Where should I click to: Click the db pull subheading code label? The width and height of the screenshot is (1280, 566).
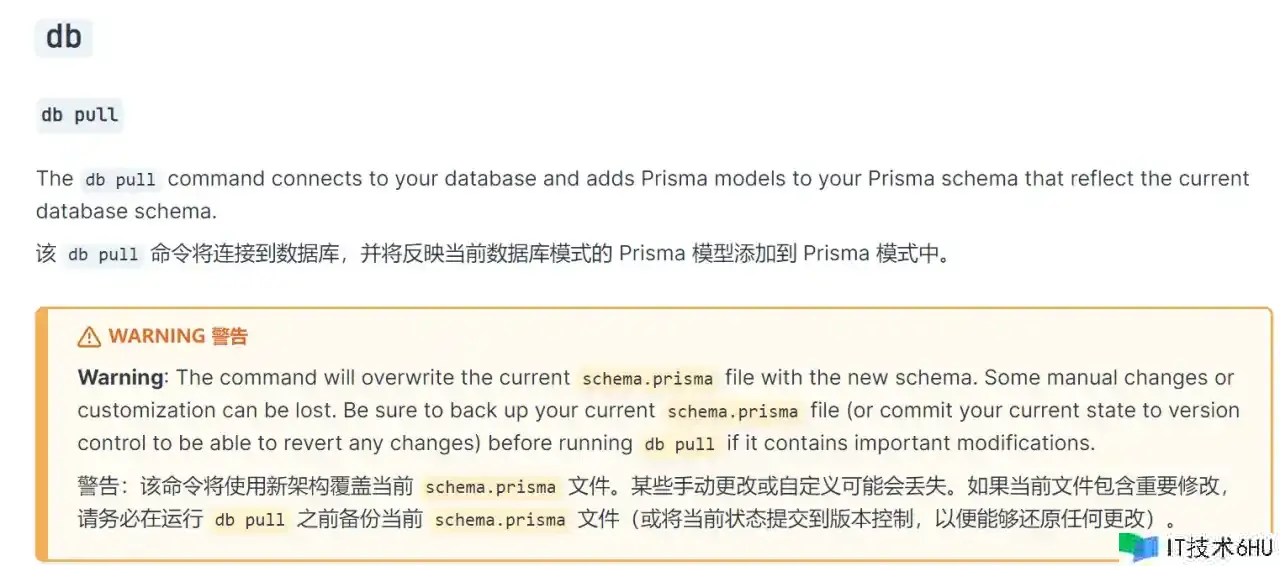coord(79,115)
